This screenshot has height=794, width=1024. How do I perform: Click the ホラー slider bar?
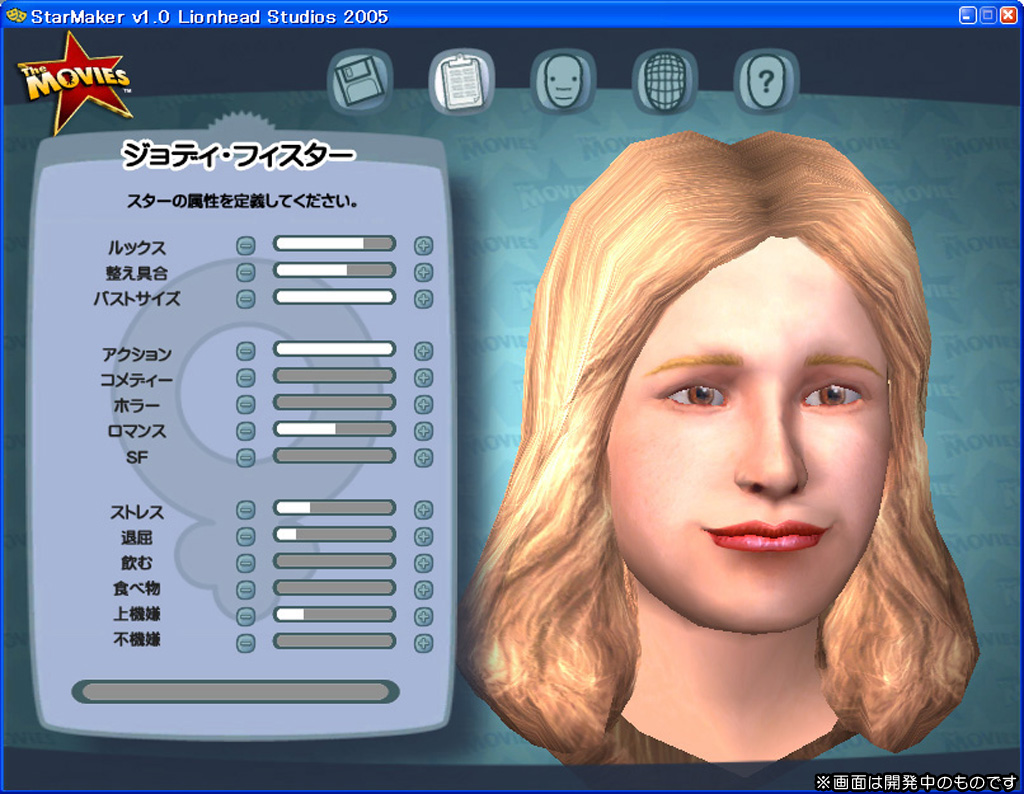[334, 402]
